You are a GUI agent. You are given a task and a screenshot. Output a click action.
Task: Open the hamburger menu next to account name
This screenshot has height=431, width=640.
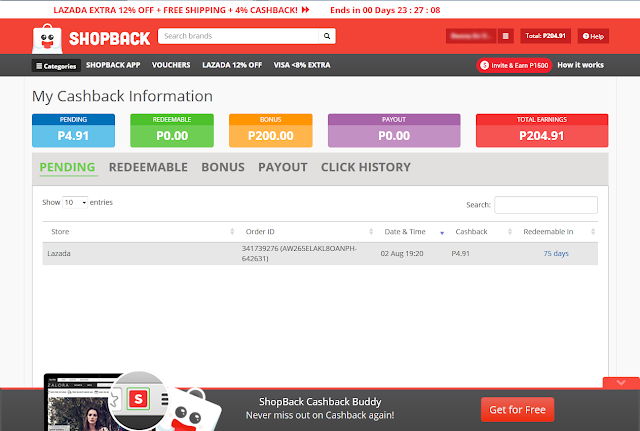click(x=505, y=36)
